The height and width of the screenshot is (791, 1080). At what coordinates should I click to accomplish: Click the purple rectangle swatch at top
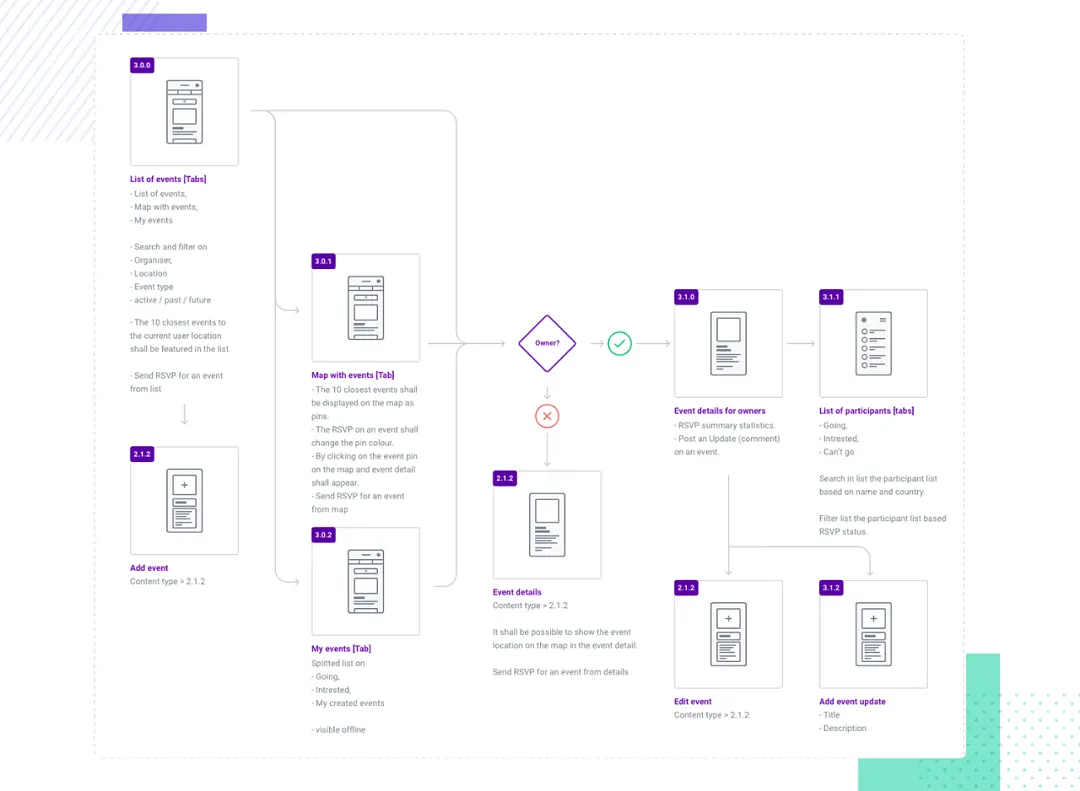[x=165, y=23]
